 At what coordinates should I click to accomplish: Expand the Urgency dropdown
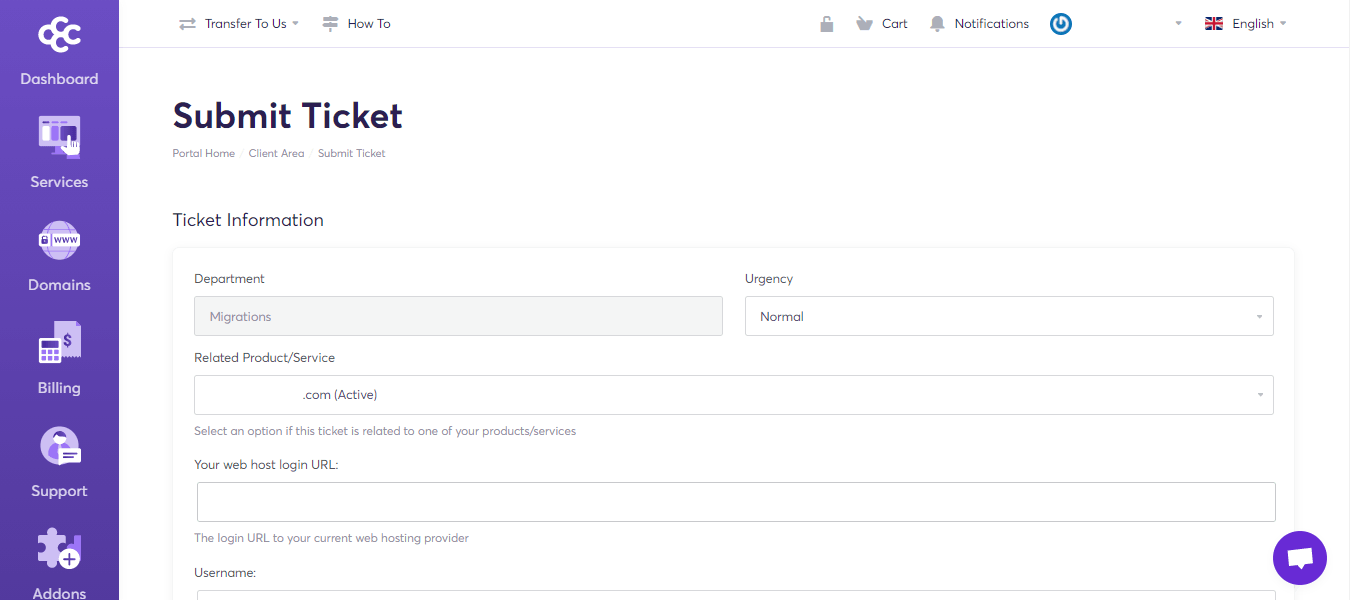1008,316
